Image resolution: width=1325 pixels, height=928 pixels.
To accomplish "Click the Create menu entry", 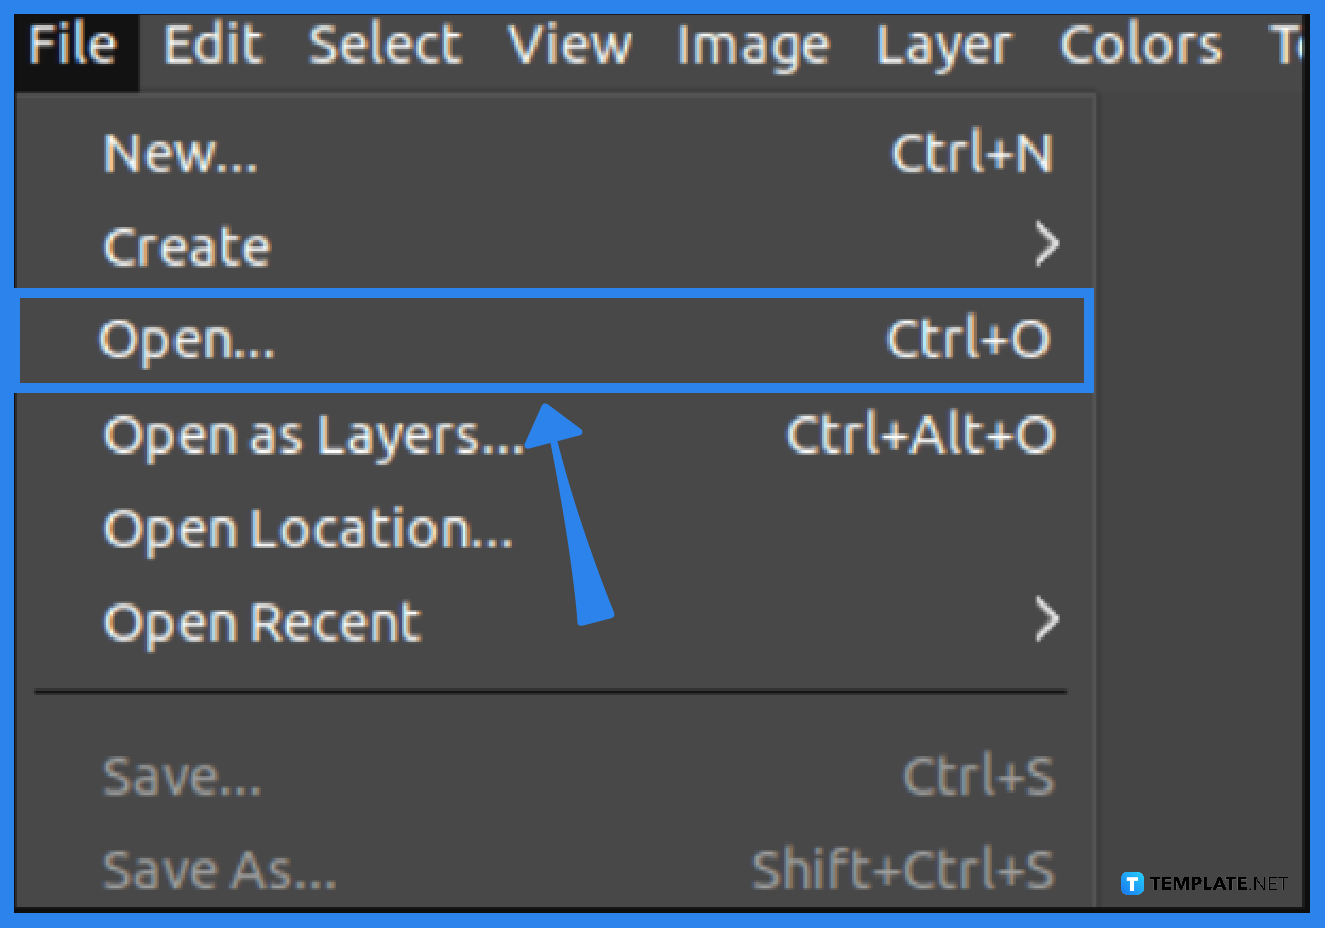I will pos(186,246).
